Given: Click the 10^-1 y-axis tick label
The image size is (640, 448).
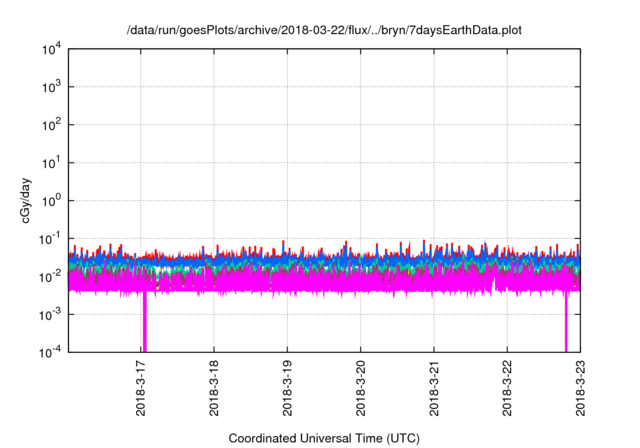Looking at the screenshot, I should click(50, 239).
